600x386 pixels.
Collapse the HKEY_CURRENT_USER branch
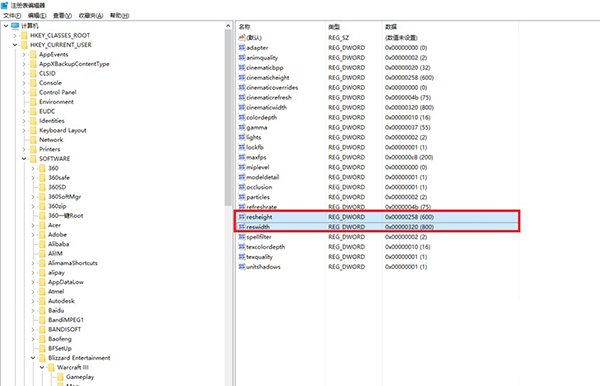(x=15, y=45)
